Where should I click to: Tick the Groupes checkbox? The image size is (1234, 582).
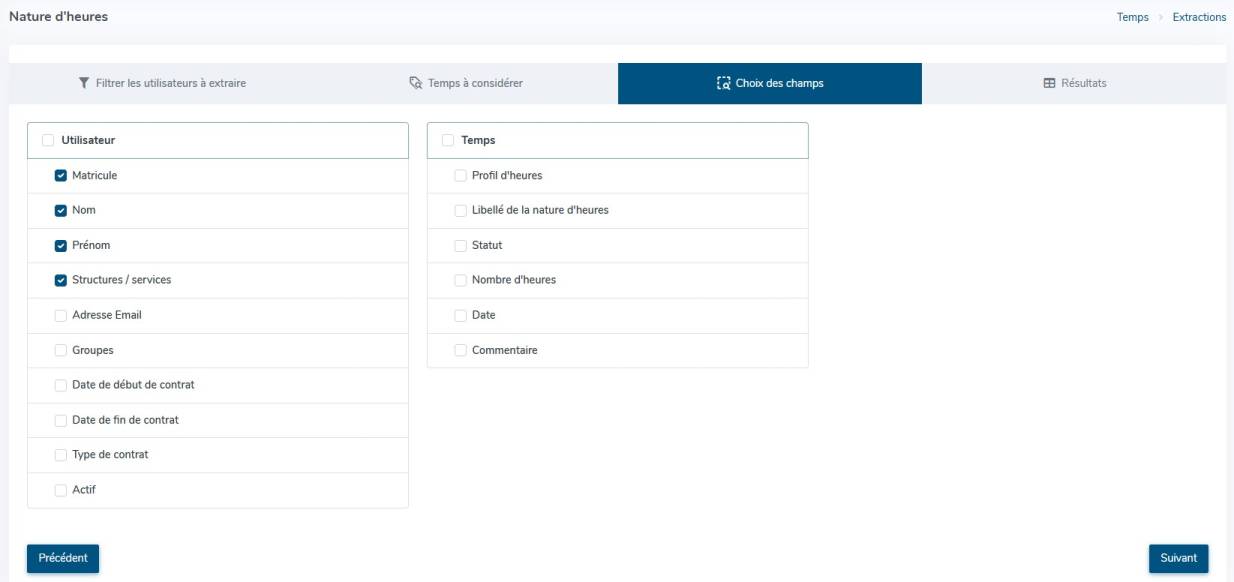pos(61,351)
